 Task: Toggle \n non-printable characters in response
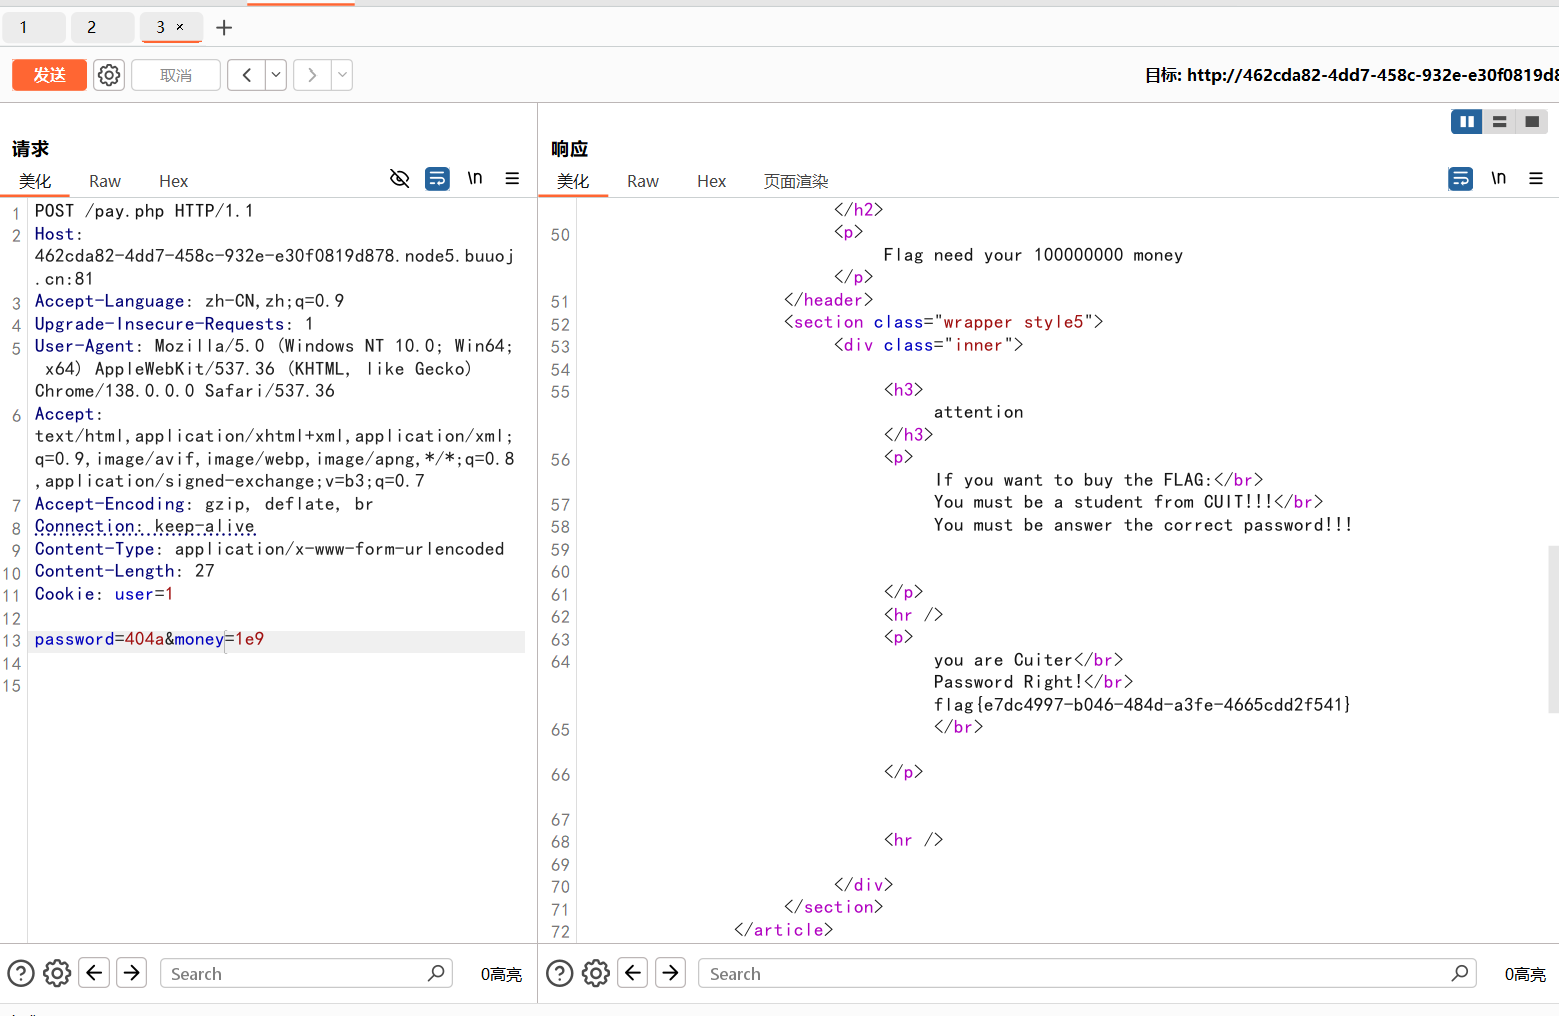point(1498,179)
